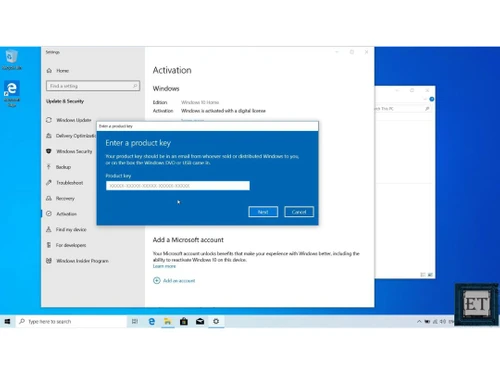This screenshot has width=500, height=375.
Task: Open the Windows Start menu
Action: click(7, 321)
